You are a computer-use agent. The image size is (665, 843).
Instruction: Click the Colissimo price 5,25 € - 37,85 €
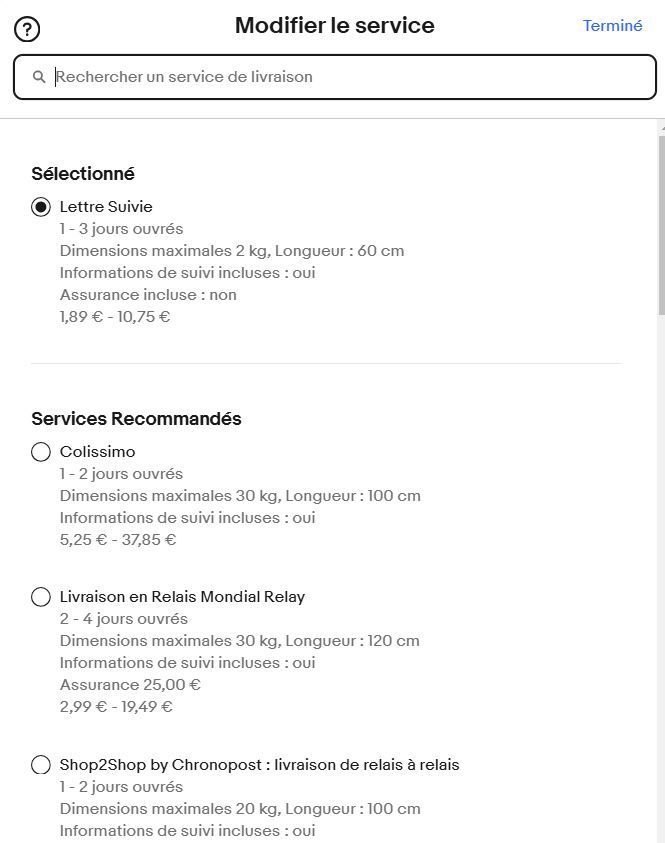point(118,540)
